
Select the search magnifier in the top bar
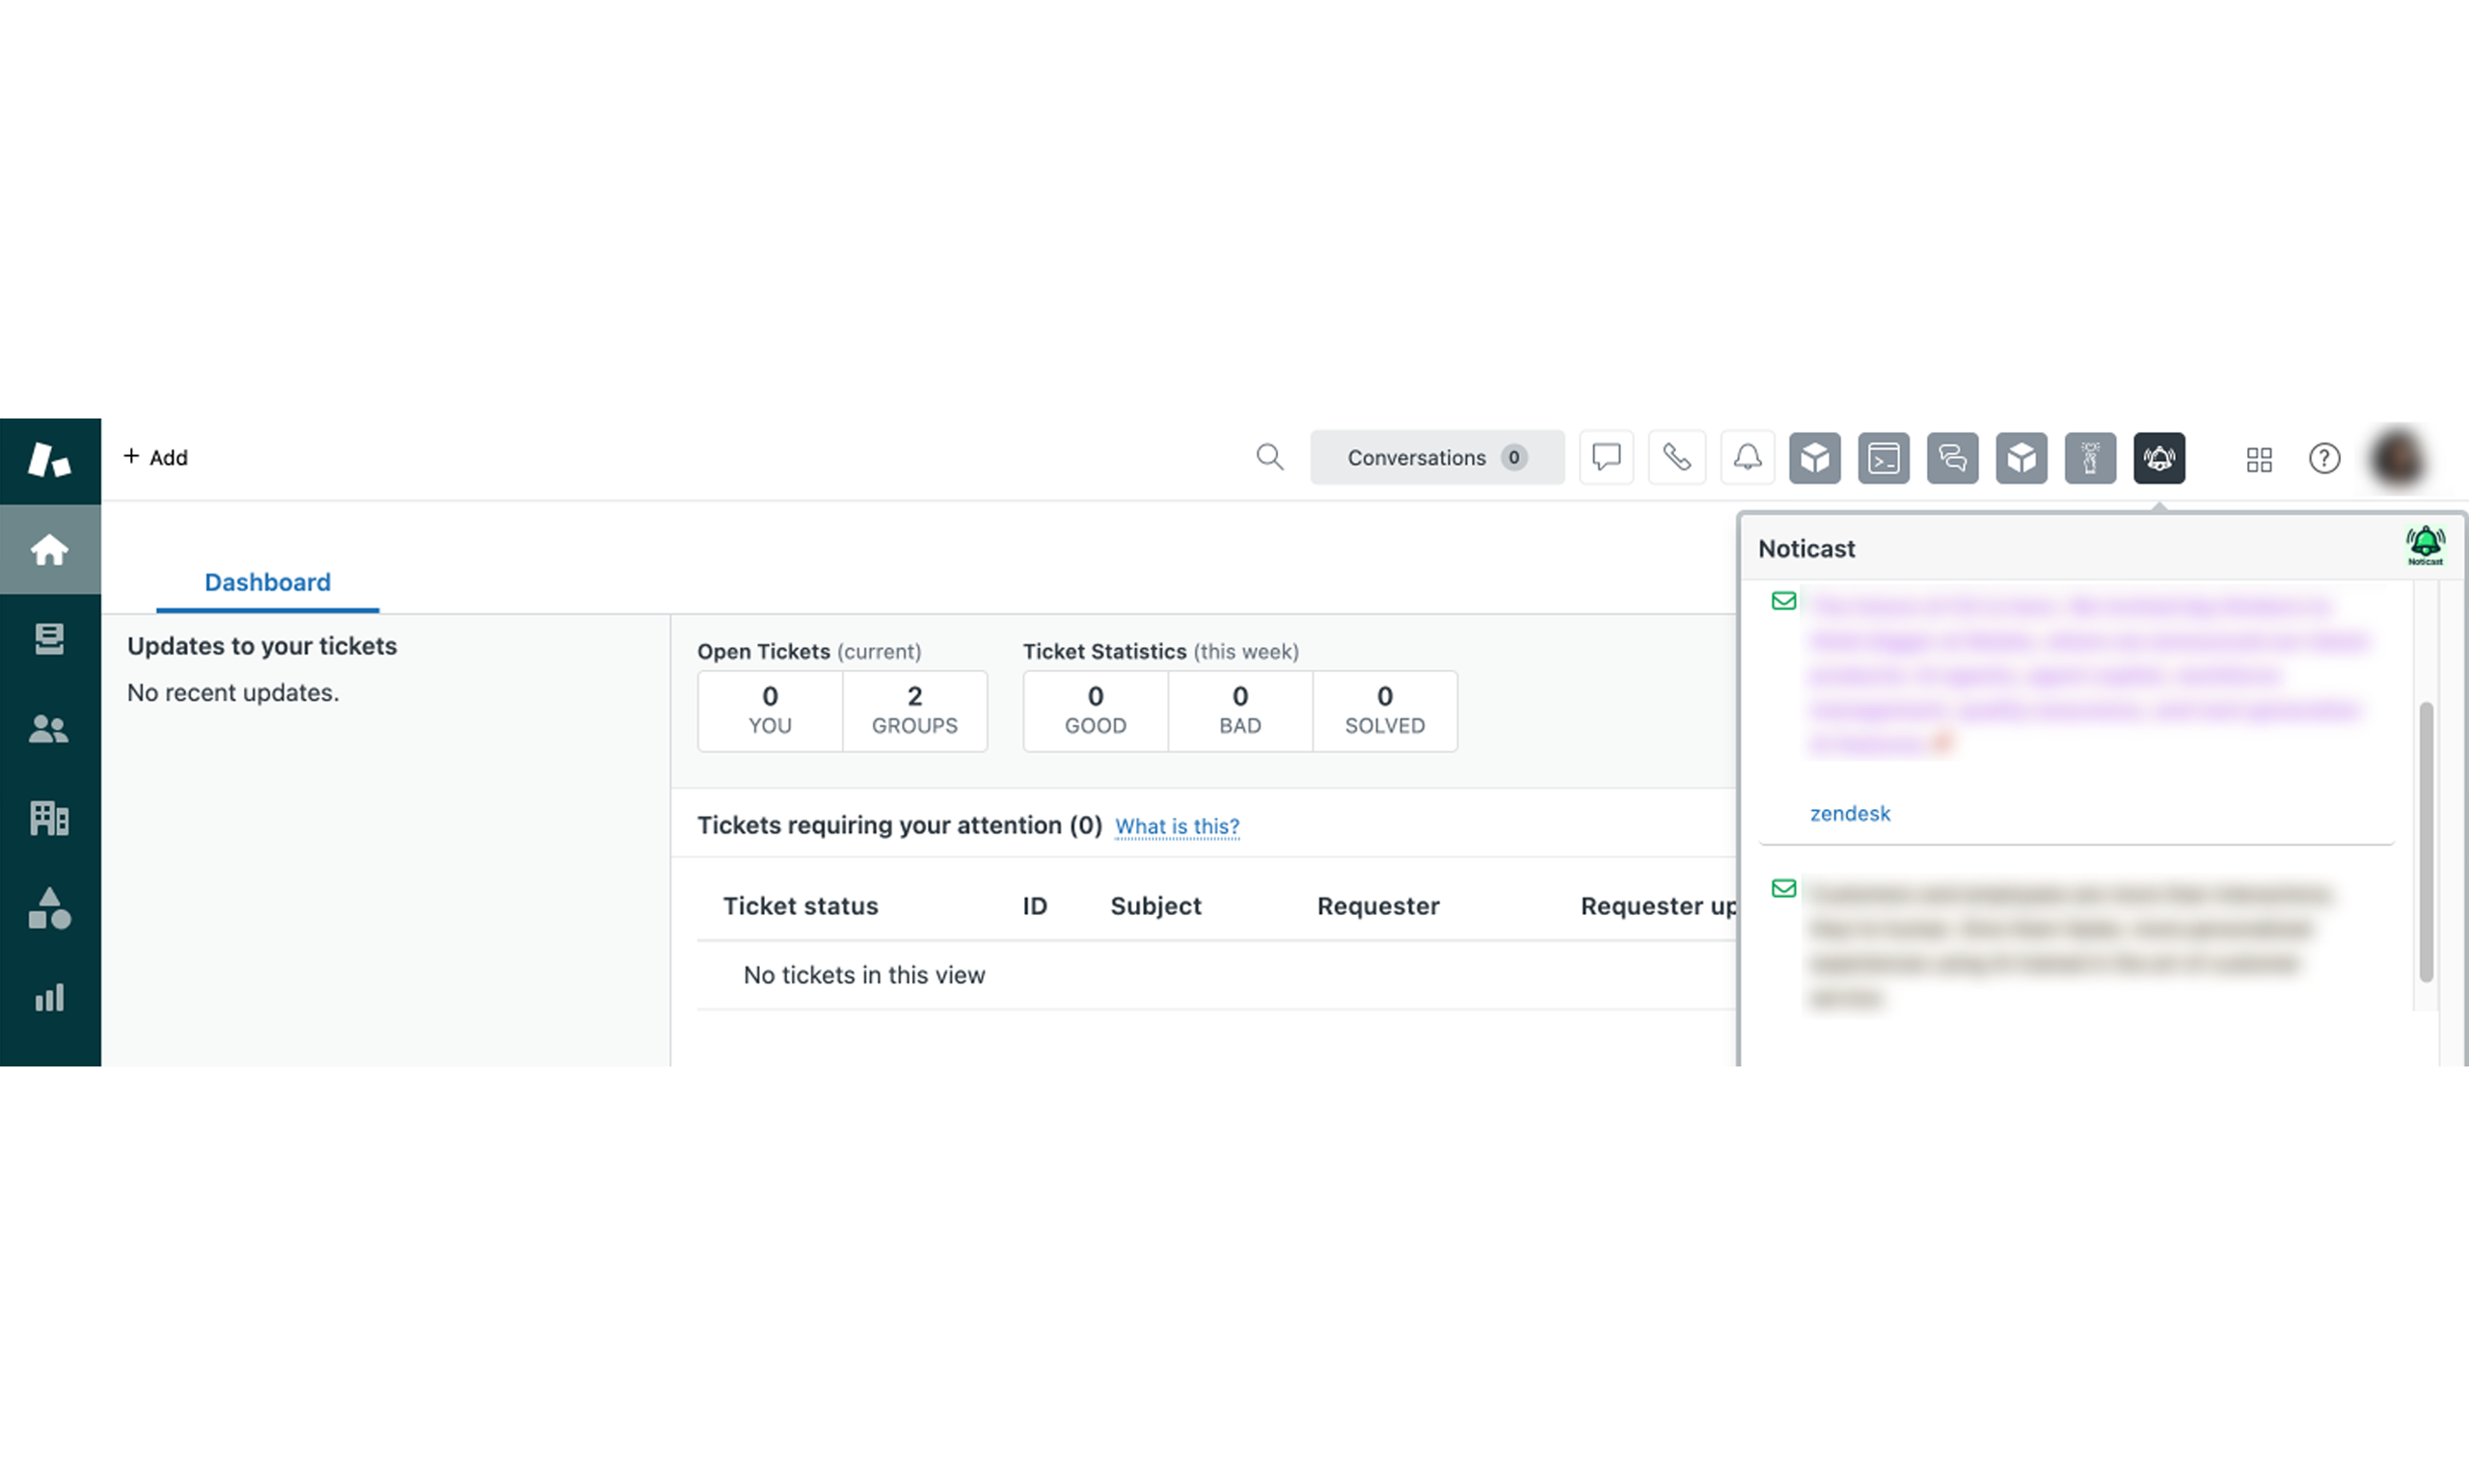1269,457
